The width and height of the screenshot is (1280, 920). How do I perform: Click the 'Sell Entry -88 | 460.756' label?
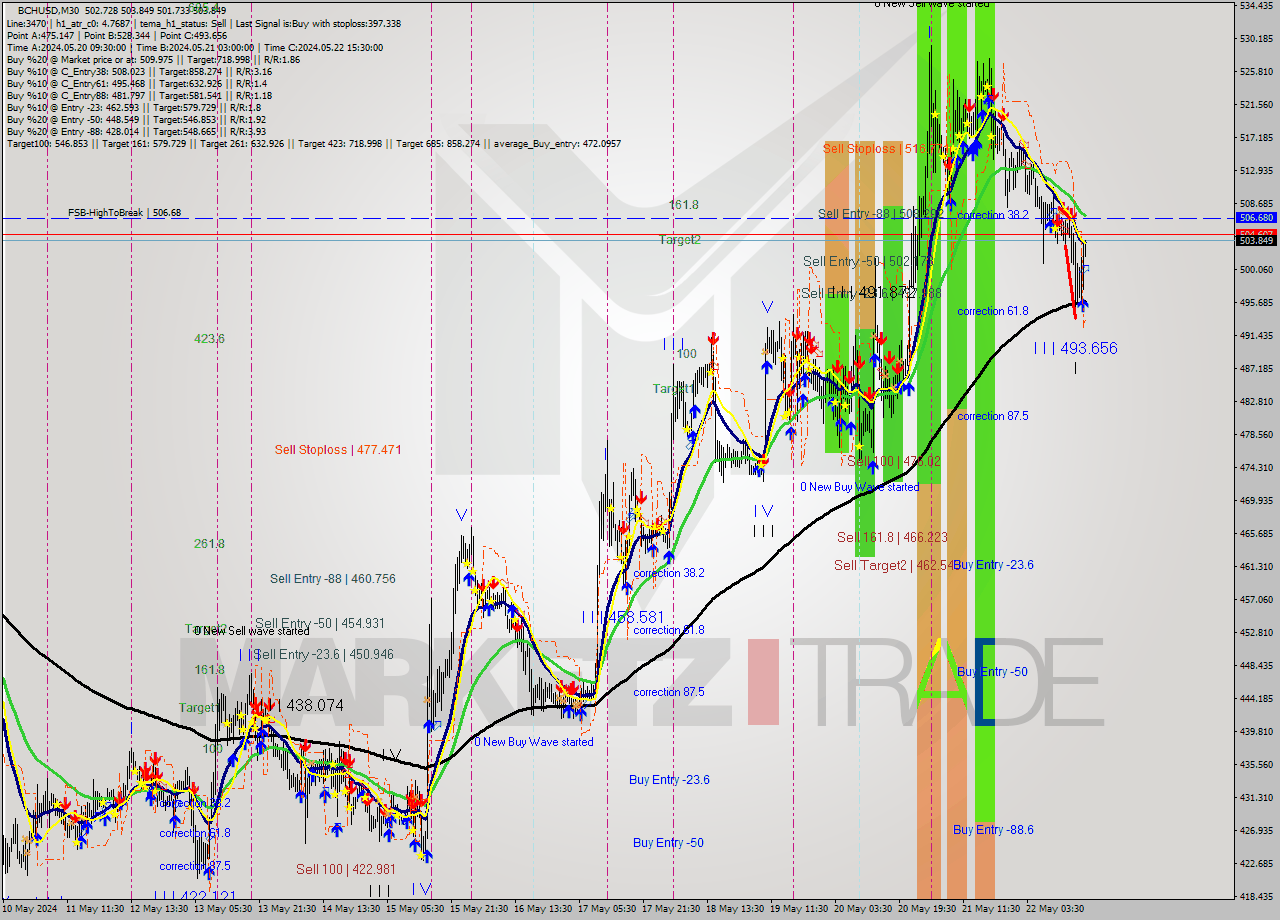[x=332, y=578]
